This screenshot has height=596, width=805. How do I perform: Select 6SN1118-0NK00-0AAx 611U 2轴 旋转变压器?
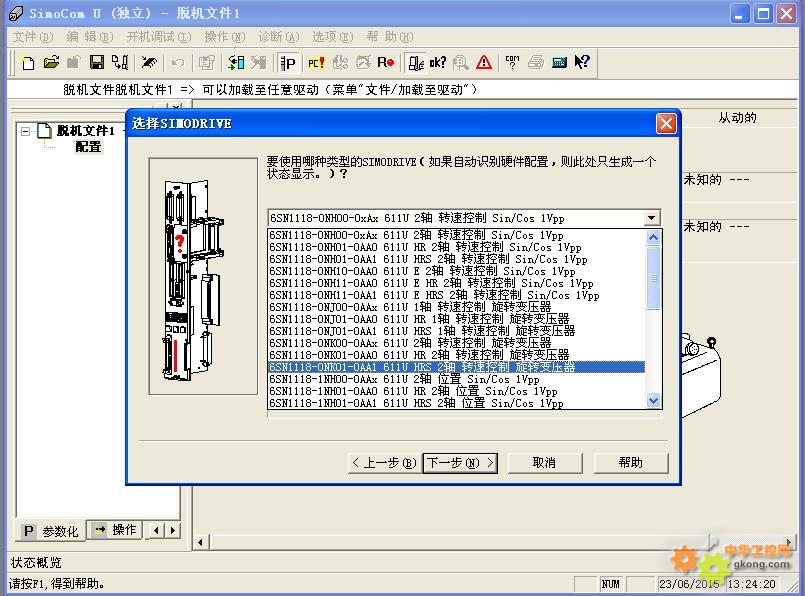click(456, 343)
